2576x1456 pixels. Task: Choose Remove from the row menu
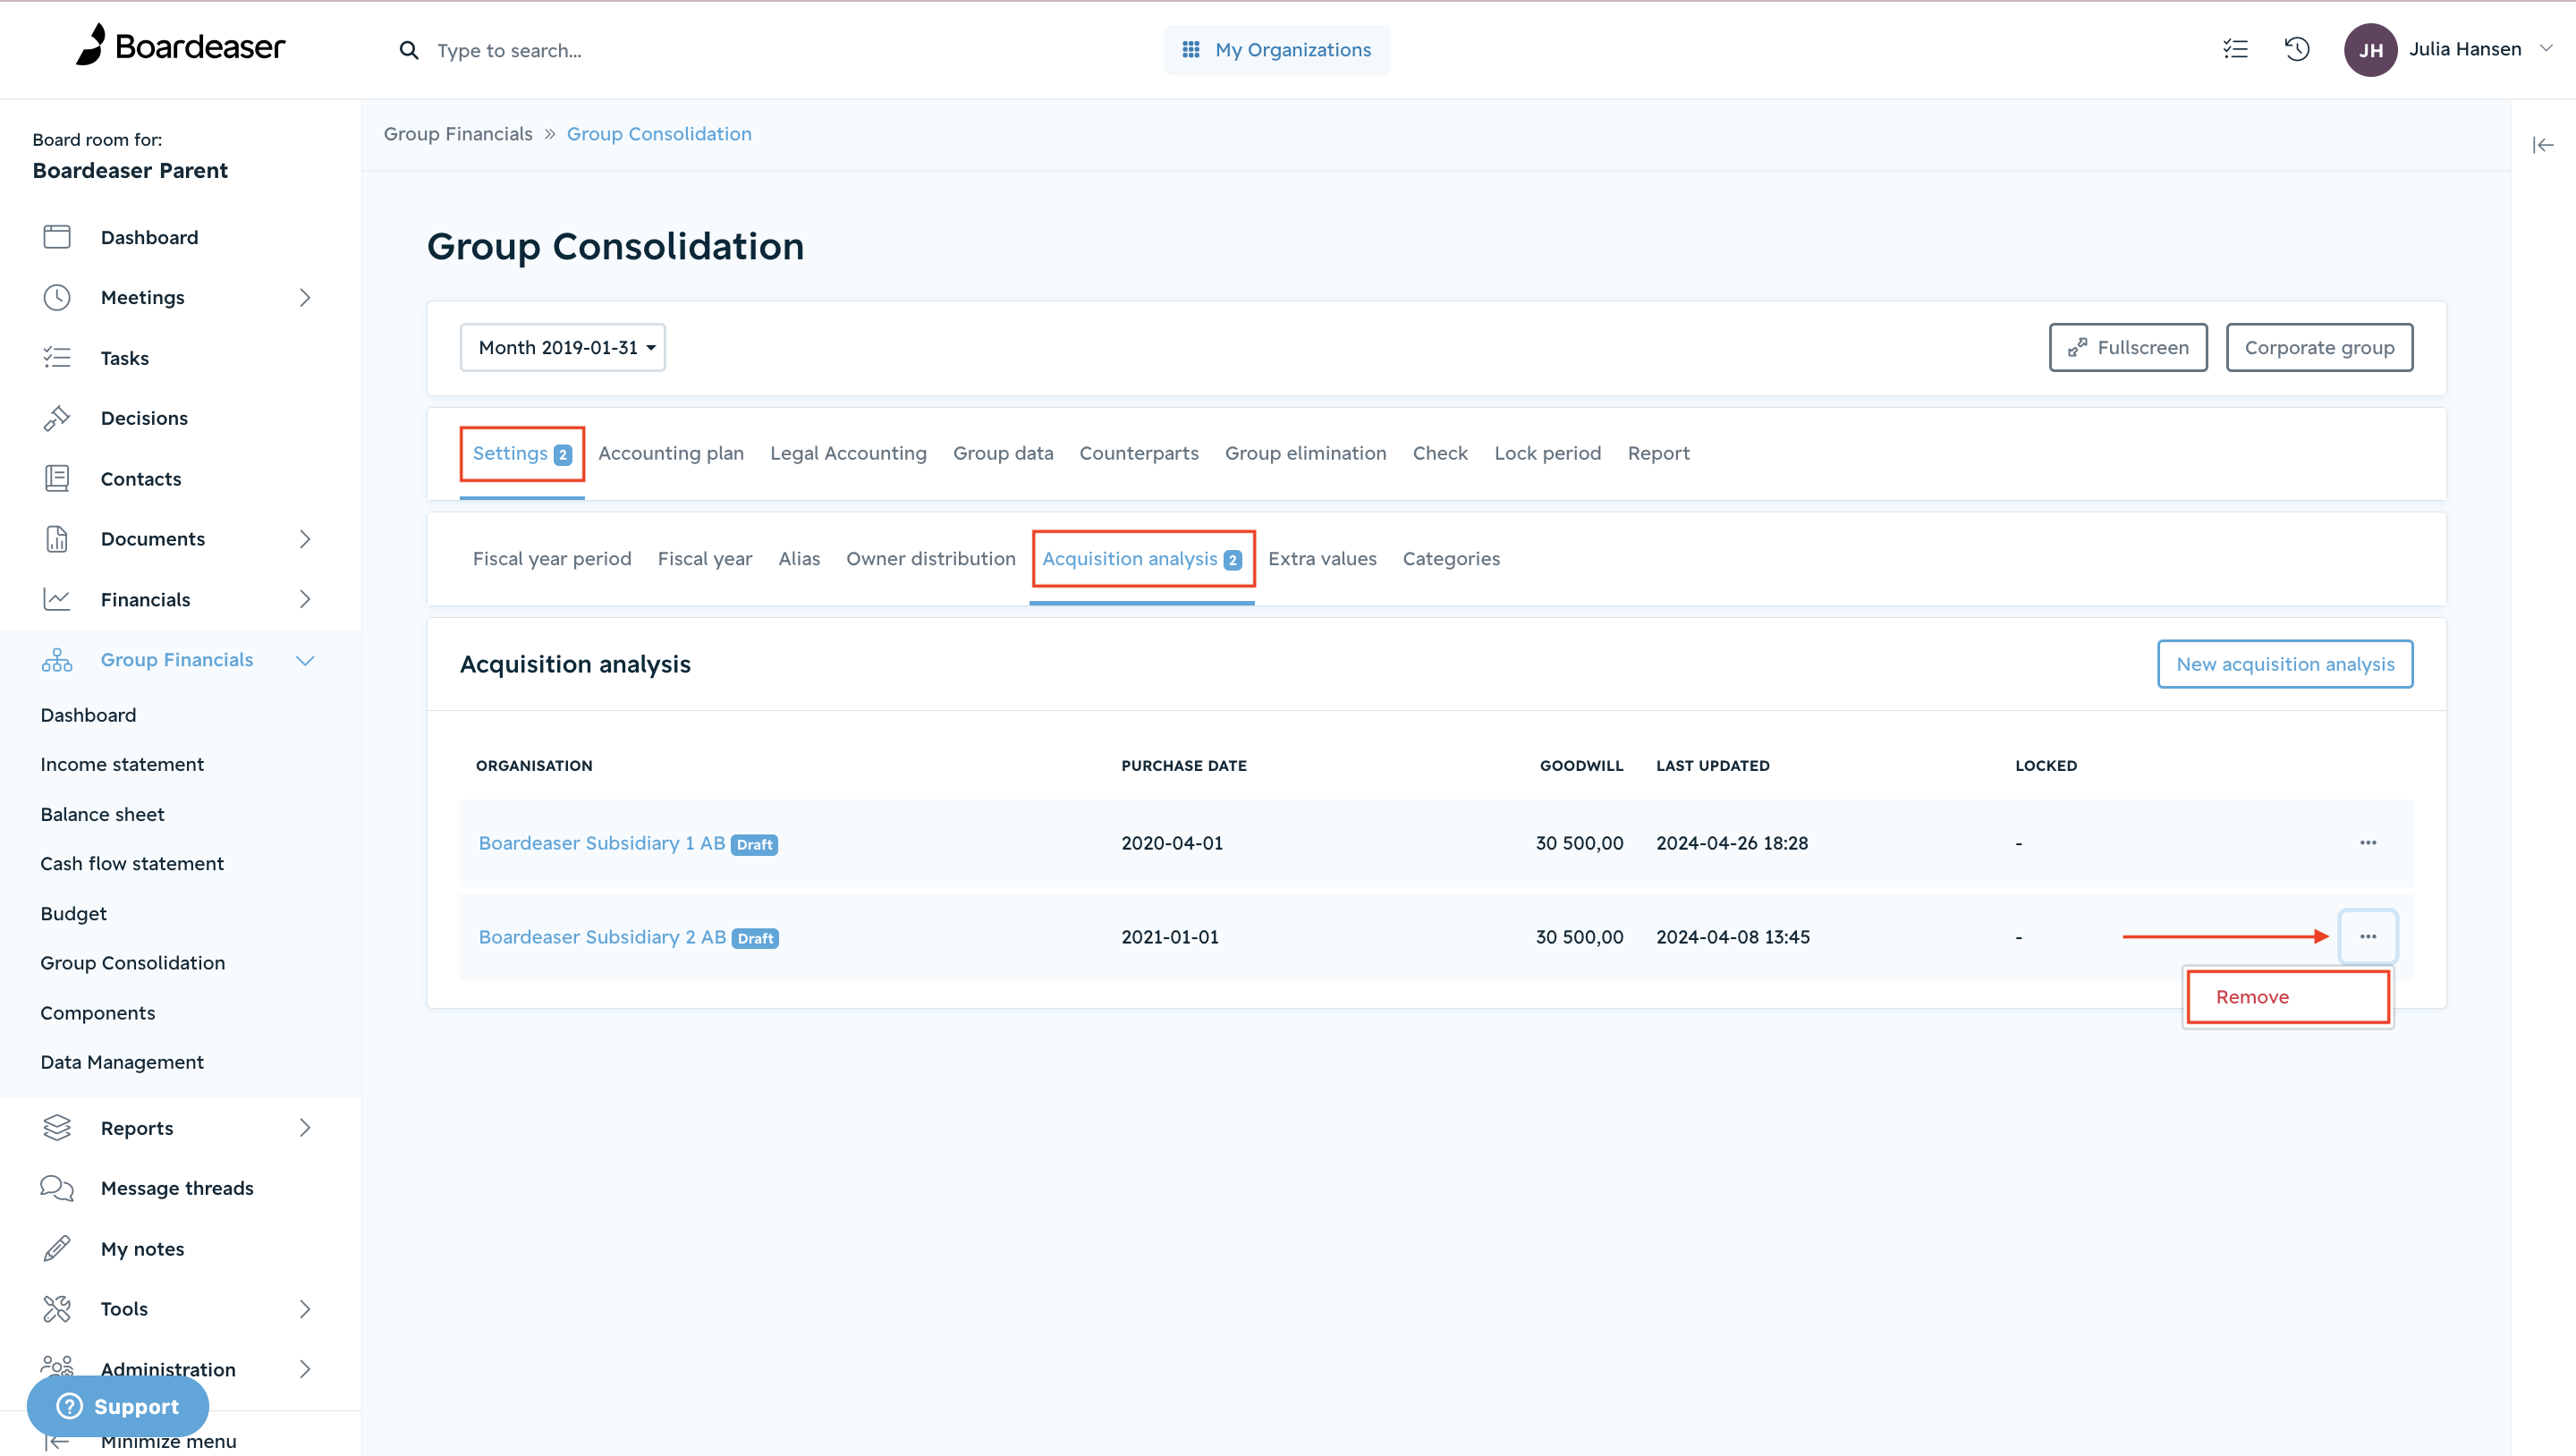2288,997
